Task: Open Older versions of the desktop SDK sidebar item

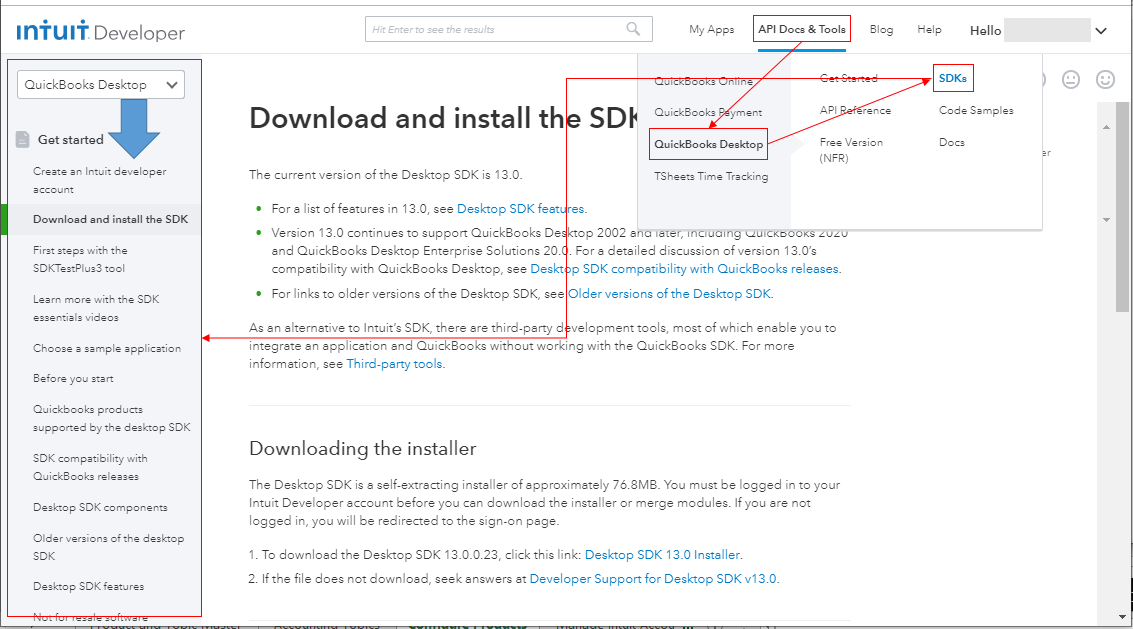Action: click(x=108, y=547)
